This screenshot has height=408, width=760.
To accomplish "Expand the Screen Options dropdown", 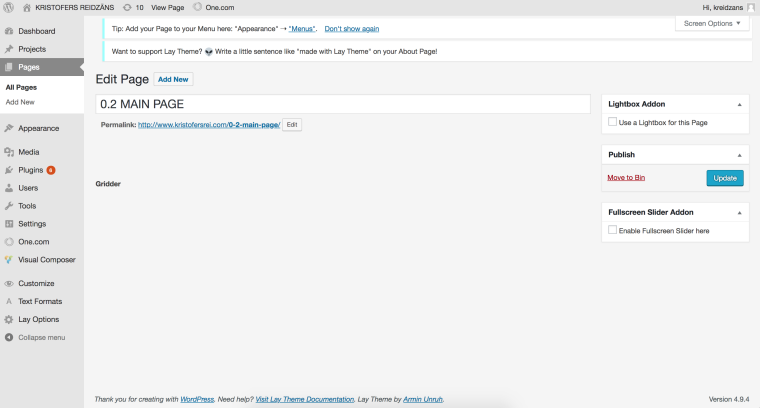I will tap(713, 23).
